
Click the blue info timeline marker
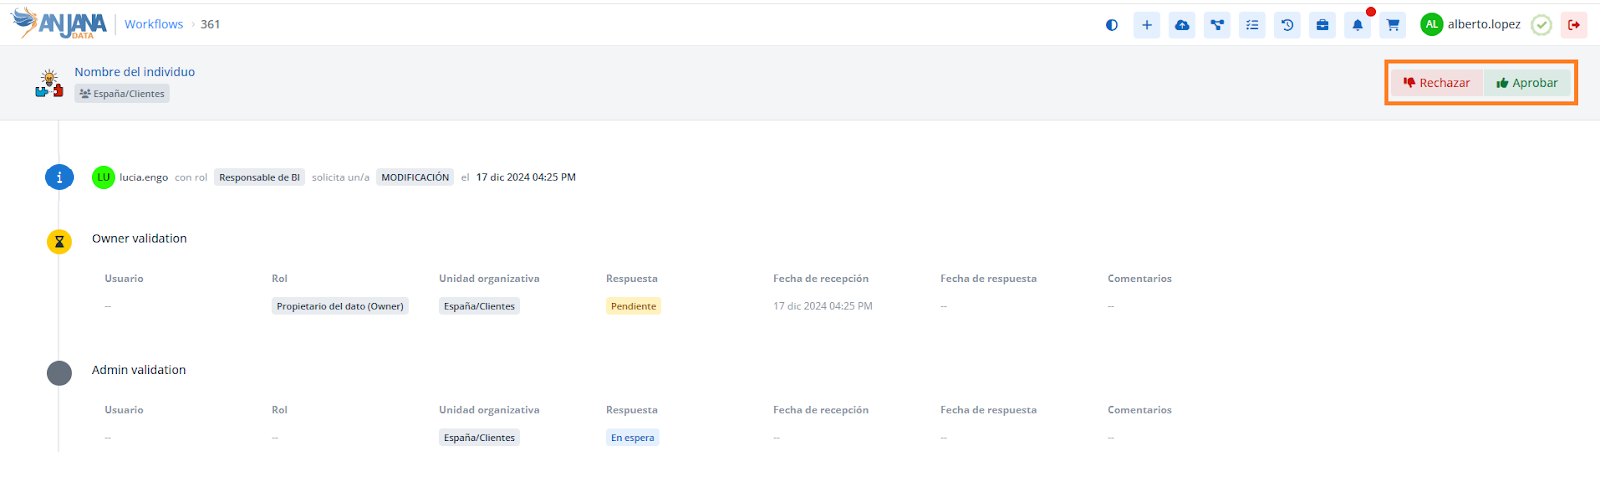59,177
